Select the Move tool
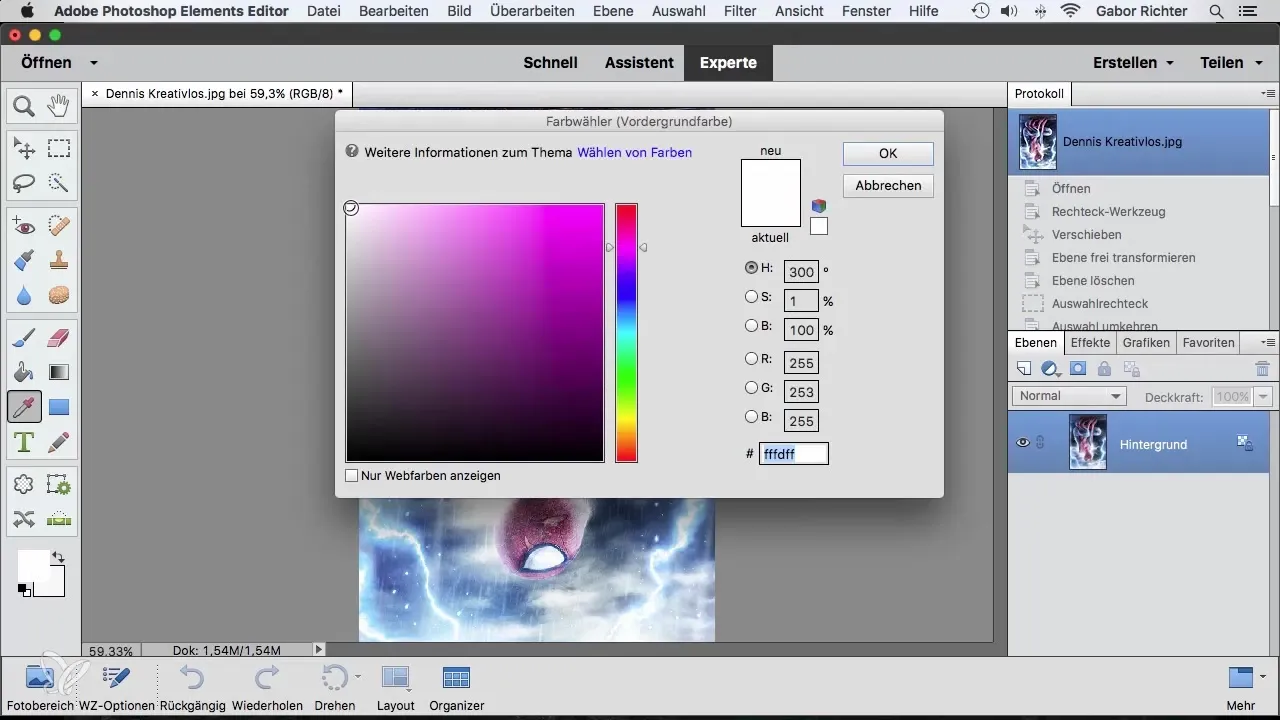This screenshot has height=720, width=1280. pos(25,149)
